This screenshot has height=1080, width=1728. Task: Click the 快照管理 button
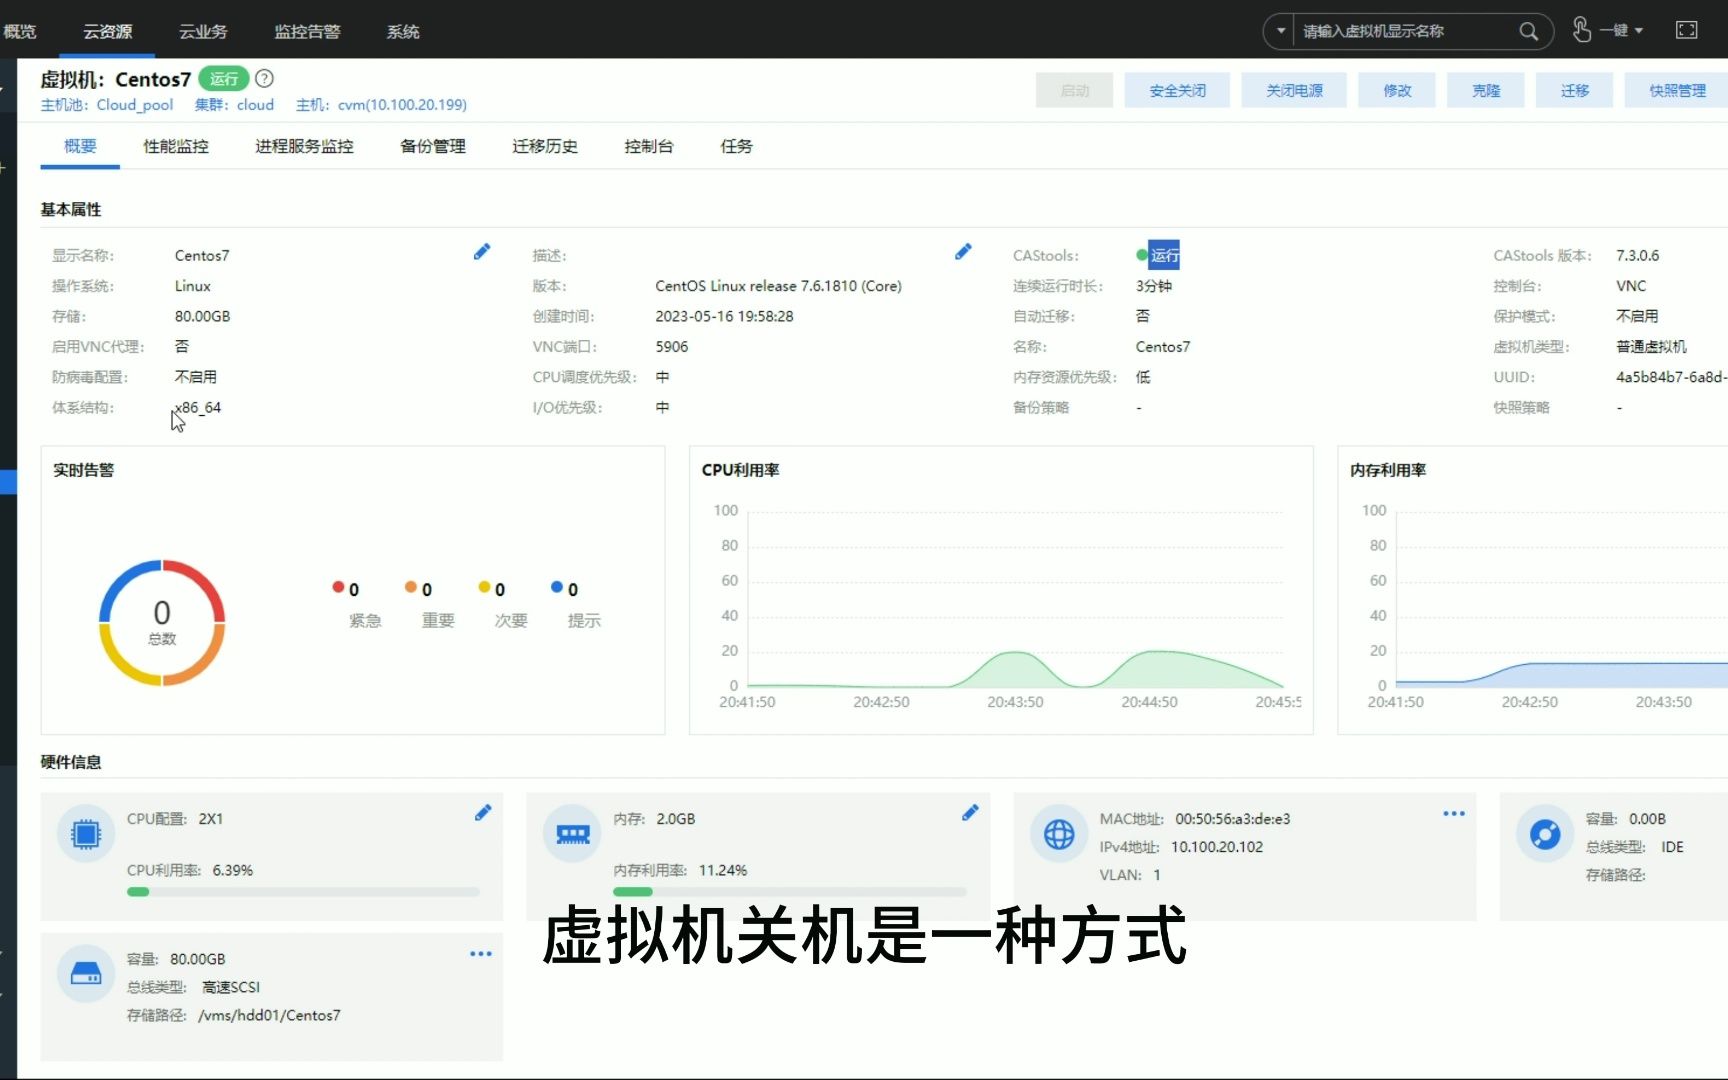(1676, 90)
